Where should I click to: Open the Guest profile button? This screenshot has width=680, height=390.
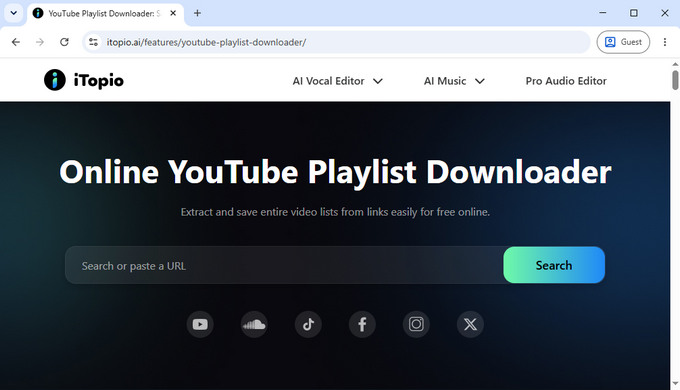[623, 42]
